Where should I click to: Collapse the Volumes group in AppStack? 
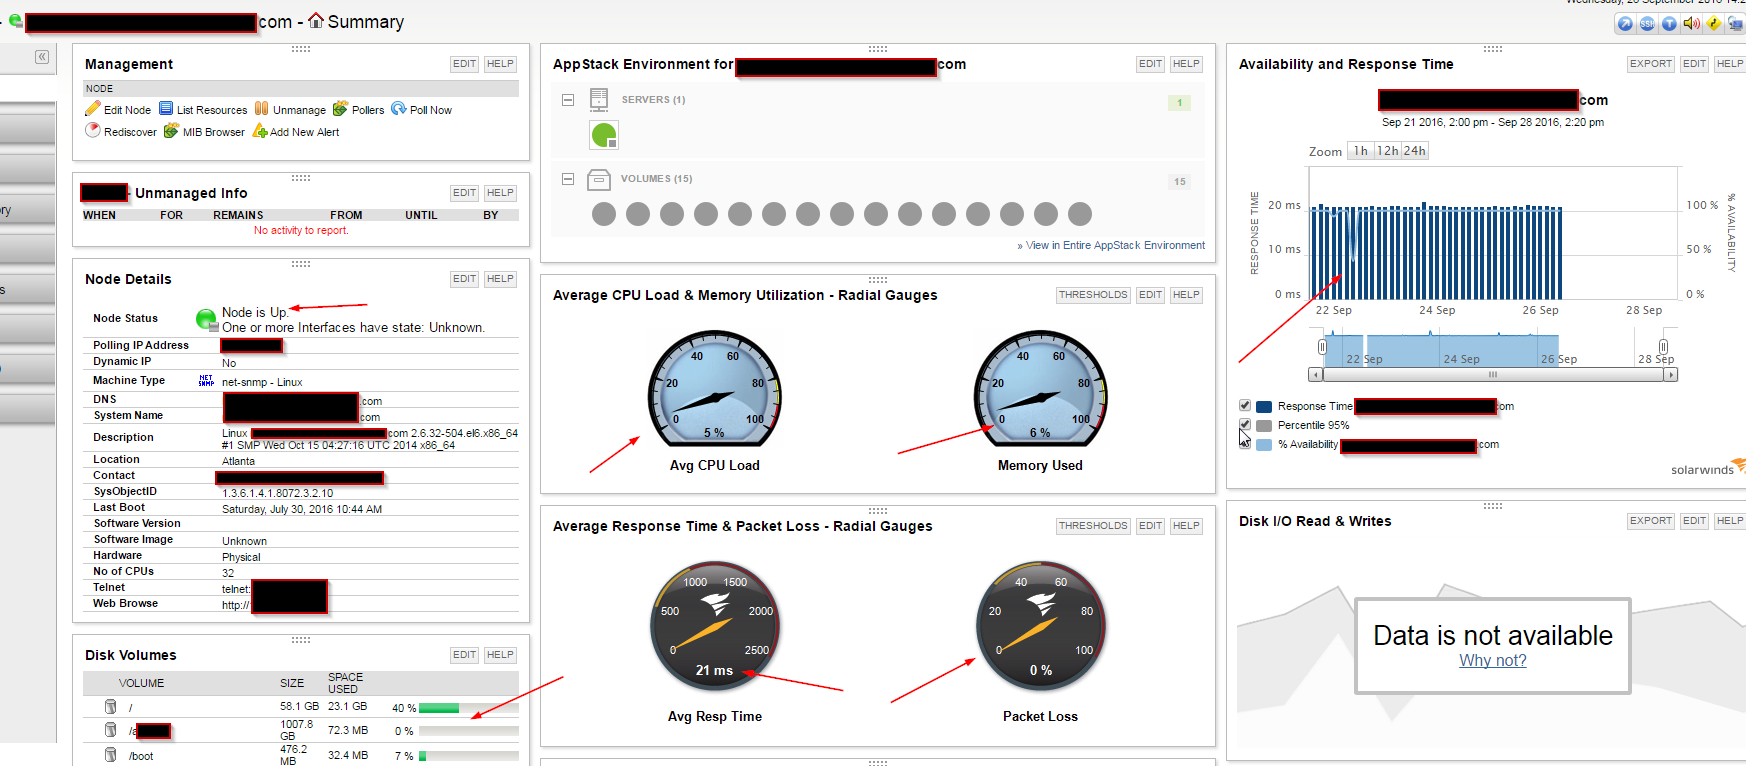pos(568,179)
